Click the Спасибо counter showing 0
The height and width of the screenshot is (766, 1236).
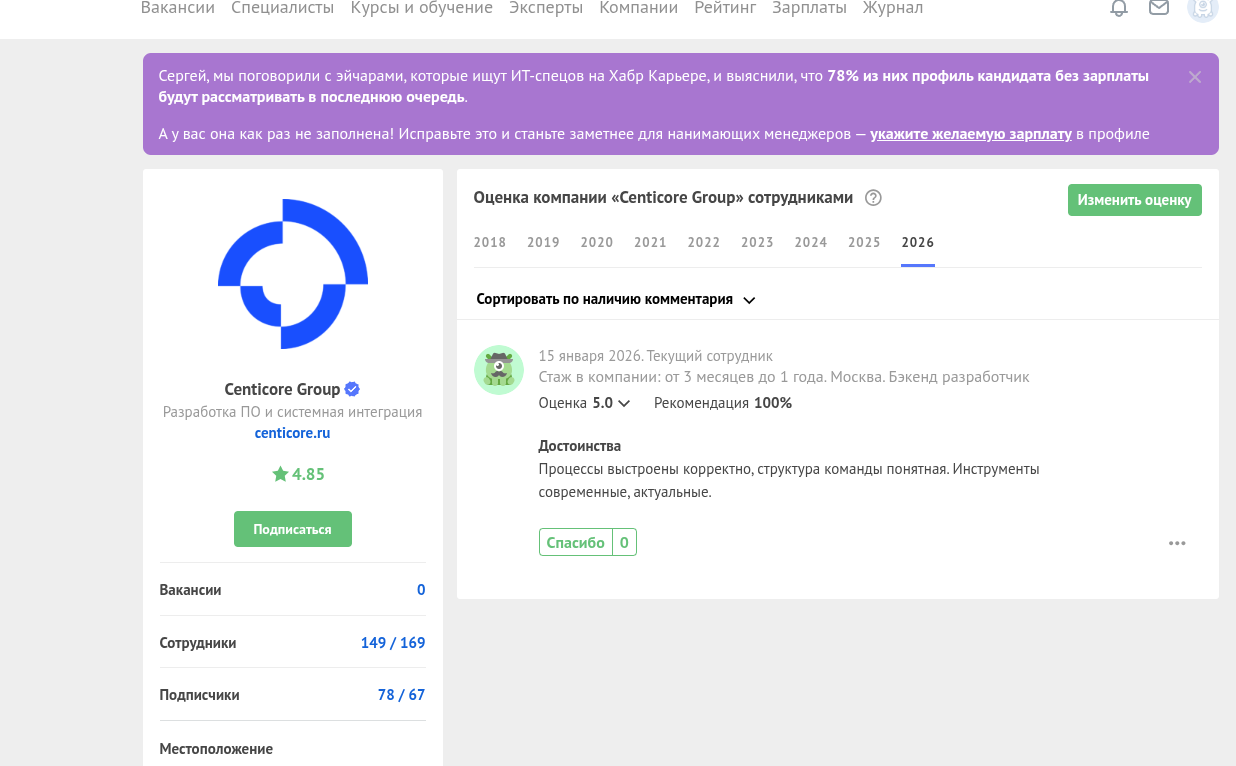pyautogui.click(x=624, y=543)
